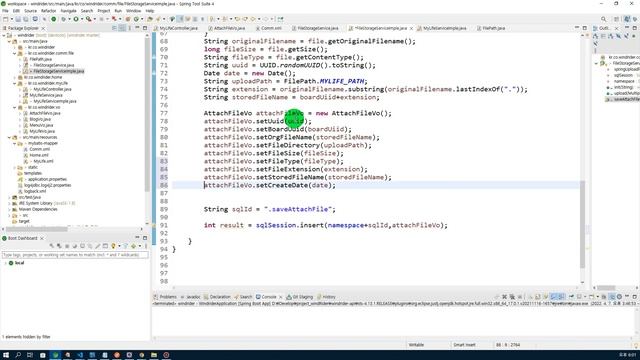Open File Explorer from the taskbar
Screen dimensions: 640x360
(x=154, y=355)
